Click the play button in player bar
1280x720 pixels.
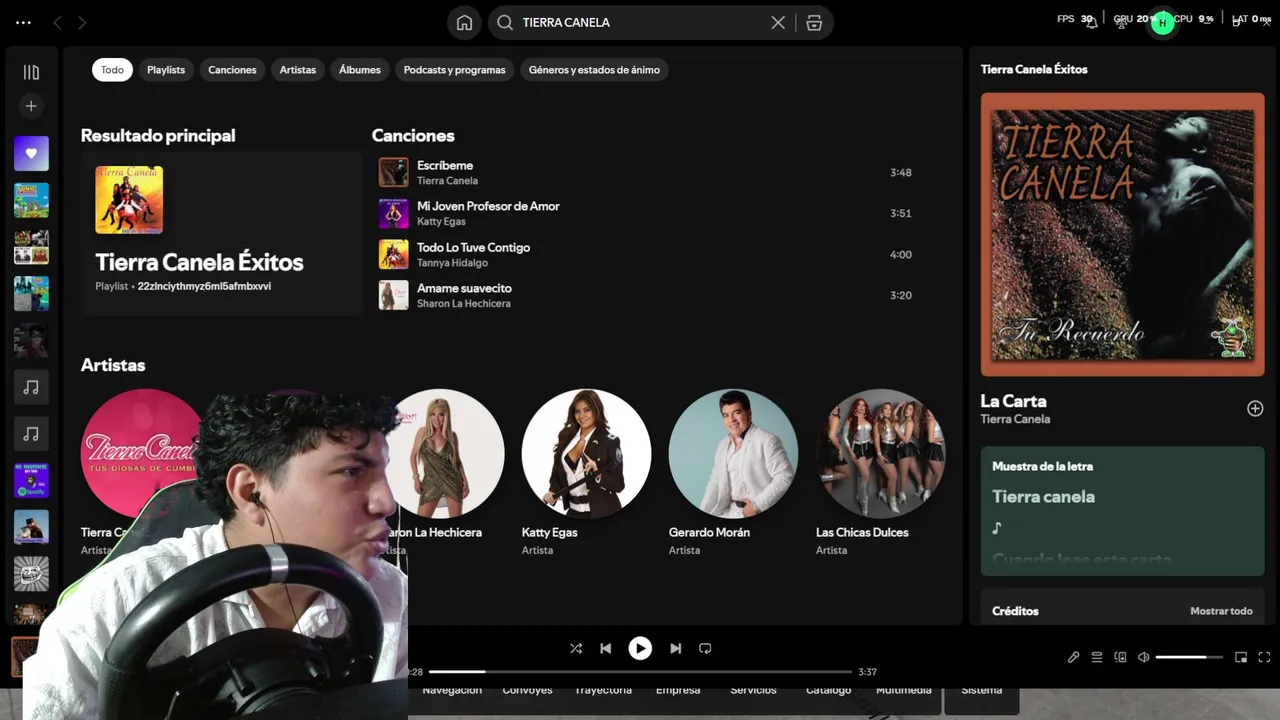click(640, 648)
